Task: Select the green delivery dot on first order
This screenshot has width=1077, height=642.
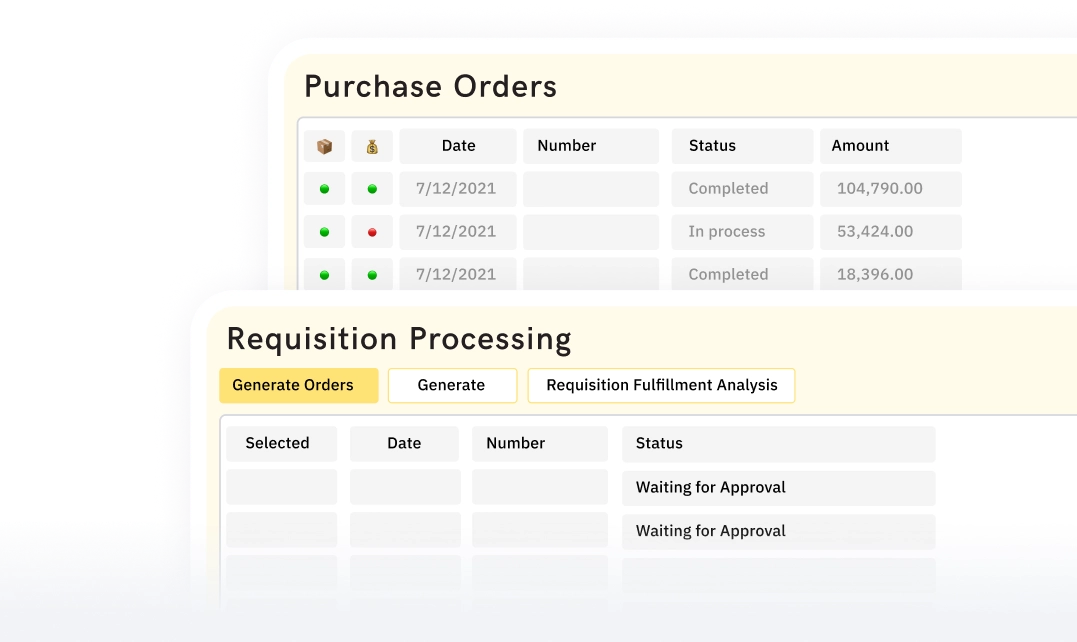Action: (x=324, y=188)
